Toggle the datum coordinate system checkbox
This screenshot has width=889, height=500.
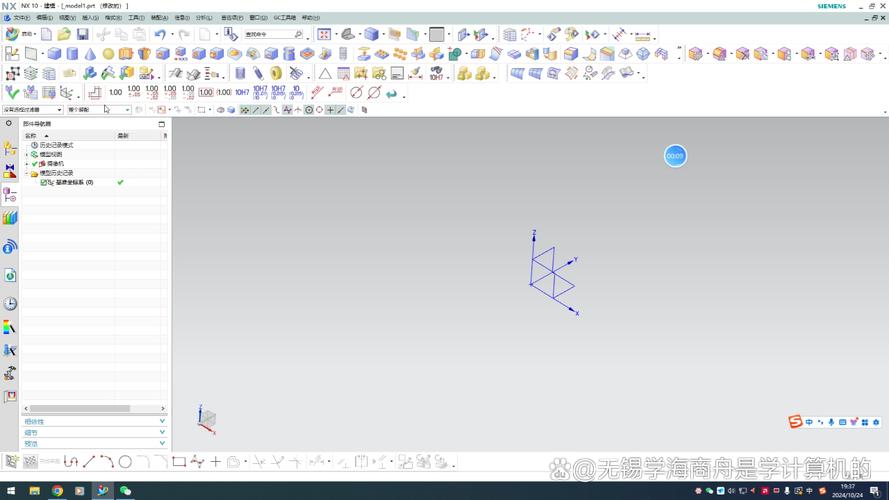44,183
